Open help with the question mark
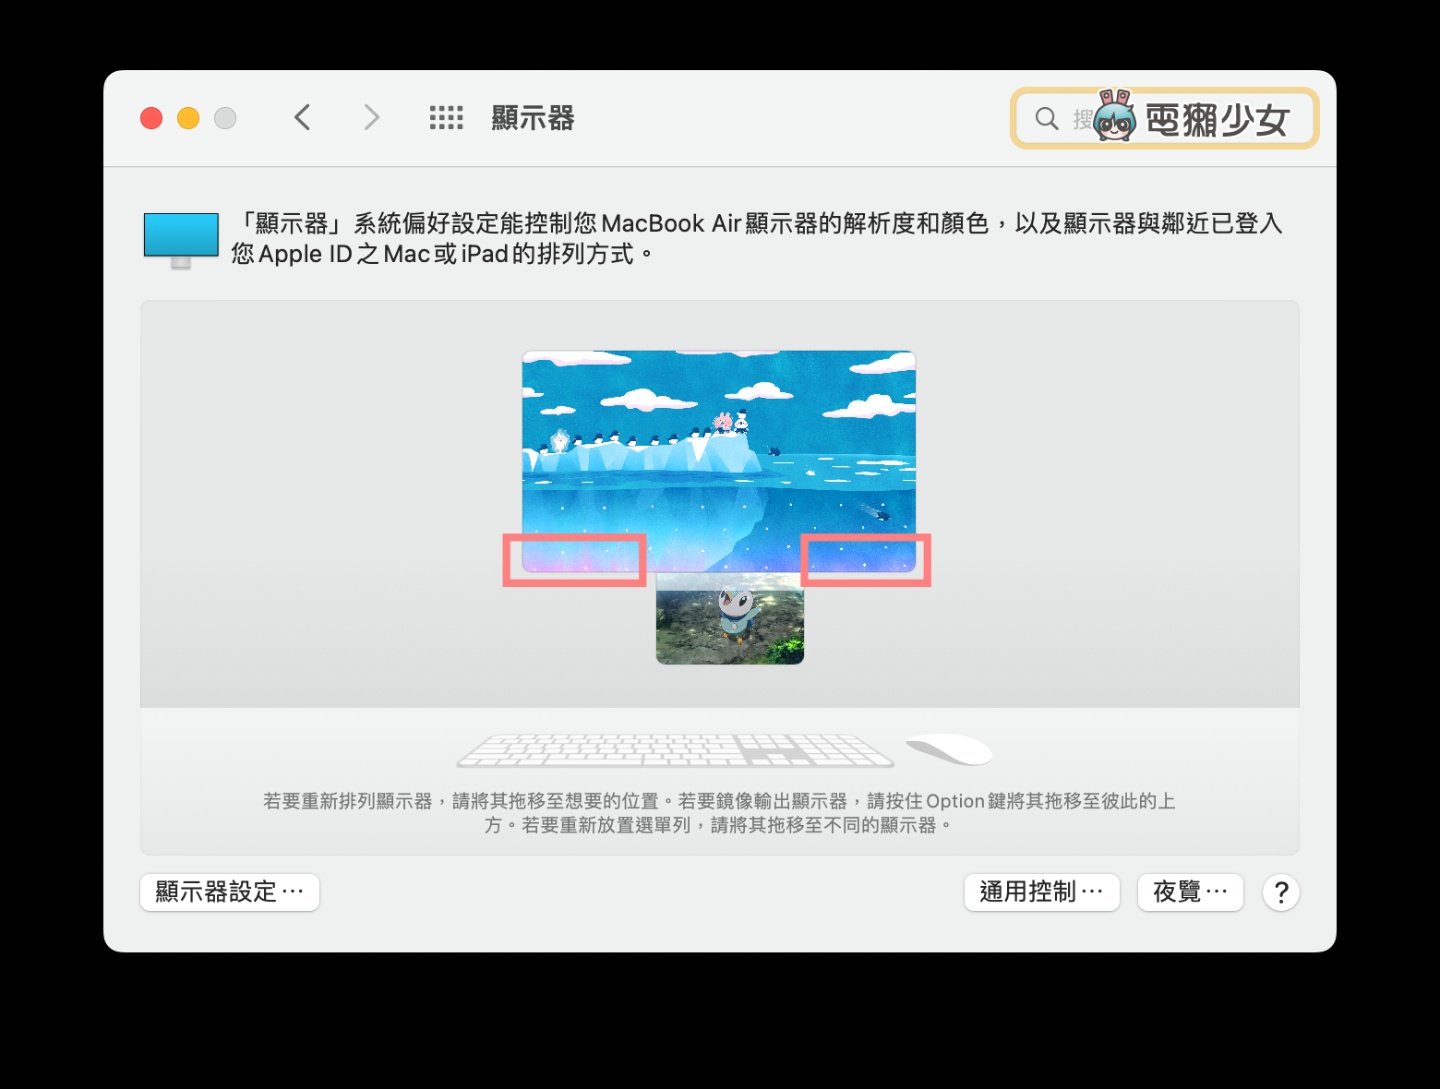The height and width of the screenshot is (1089, 1440). tap(1280, 892)
